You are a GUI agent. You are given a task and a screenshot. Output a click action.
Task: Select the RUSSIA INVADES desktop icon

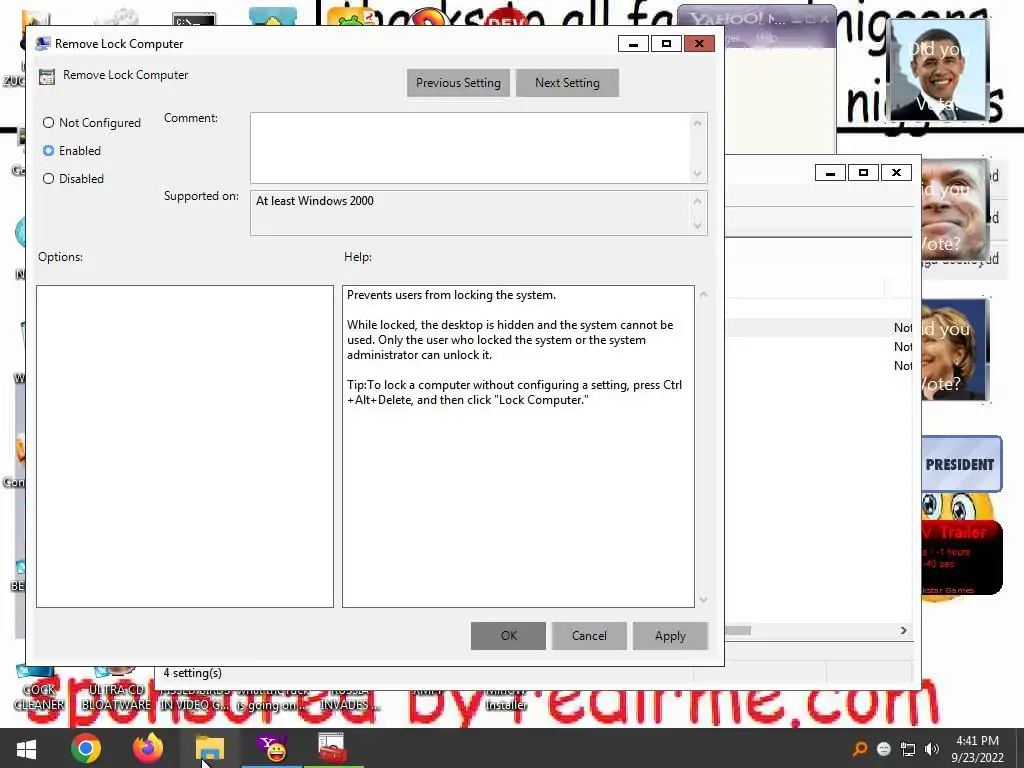(349, 697)
